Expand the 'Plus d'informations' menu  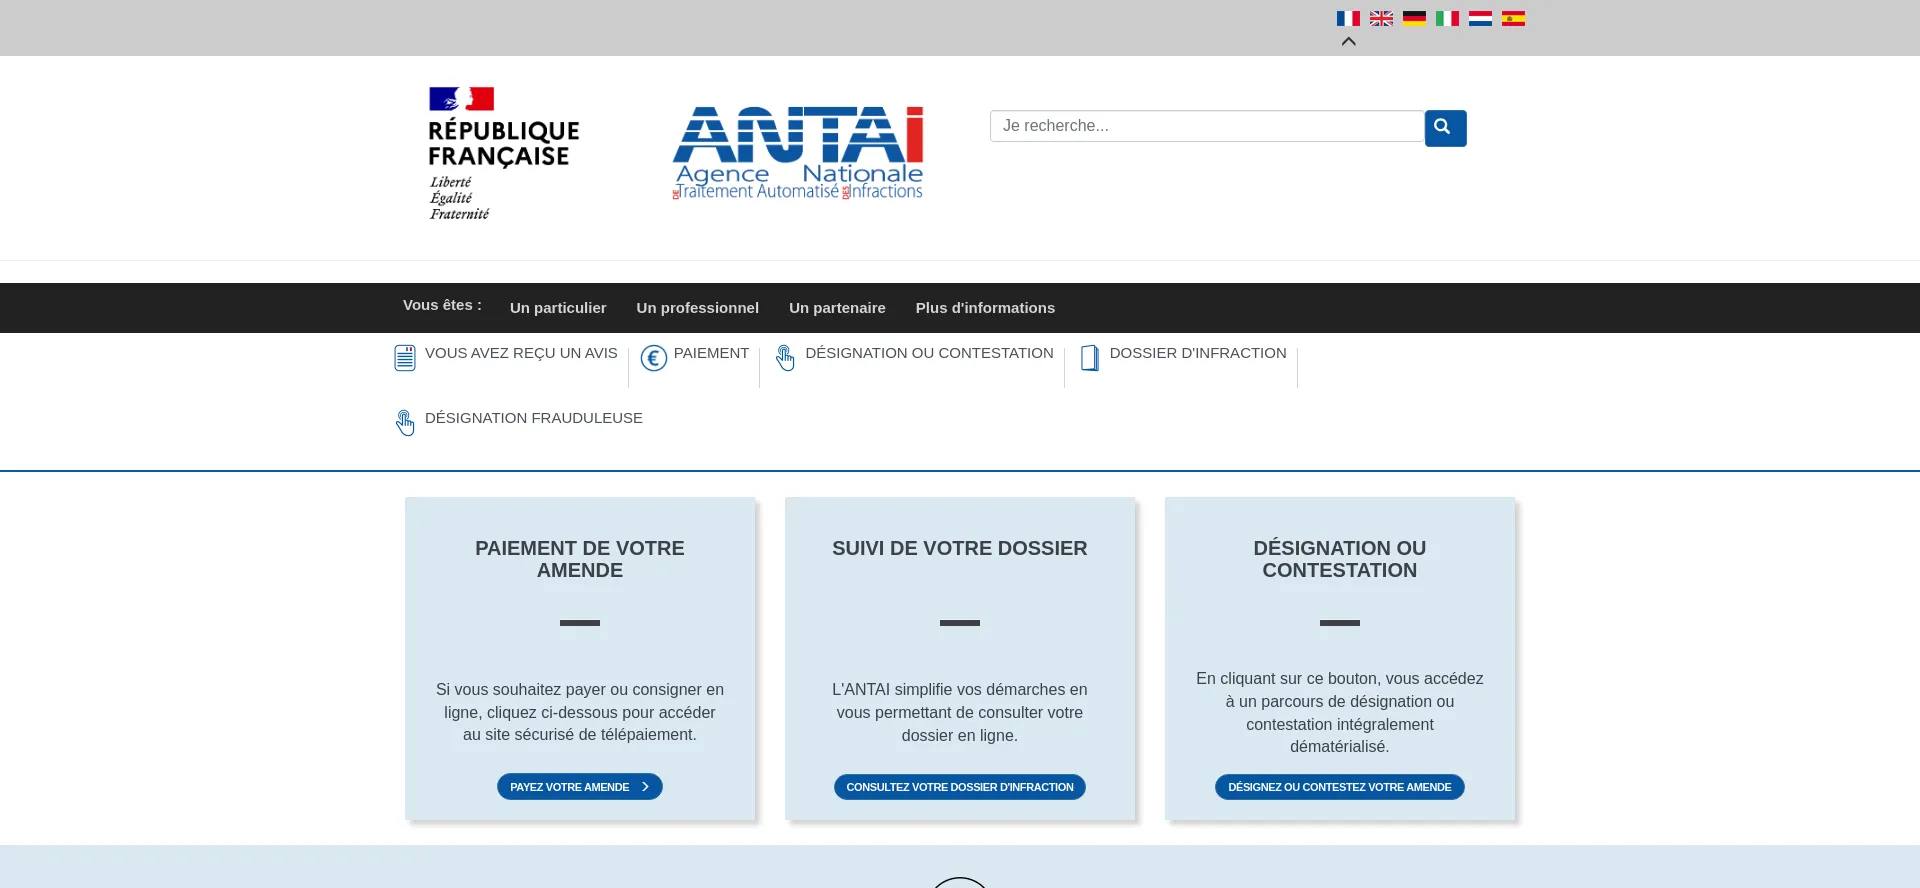(985, 308)
